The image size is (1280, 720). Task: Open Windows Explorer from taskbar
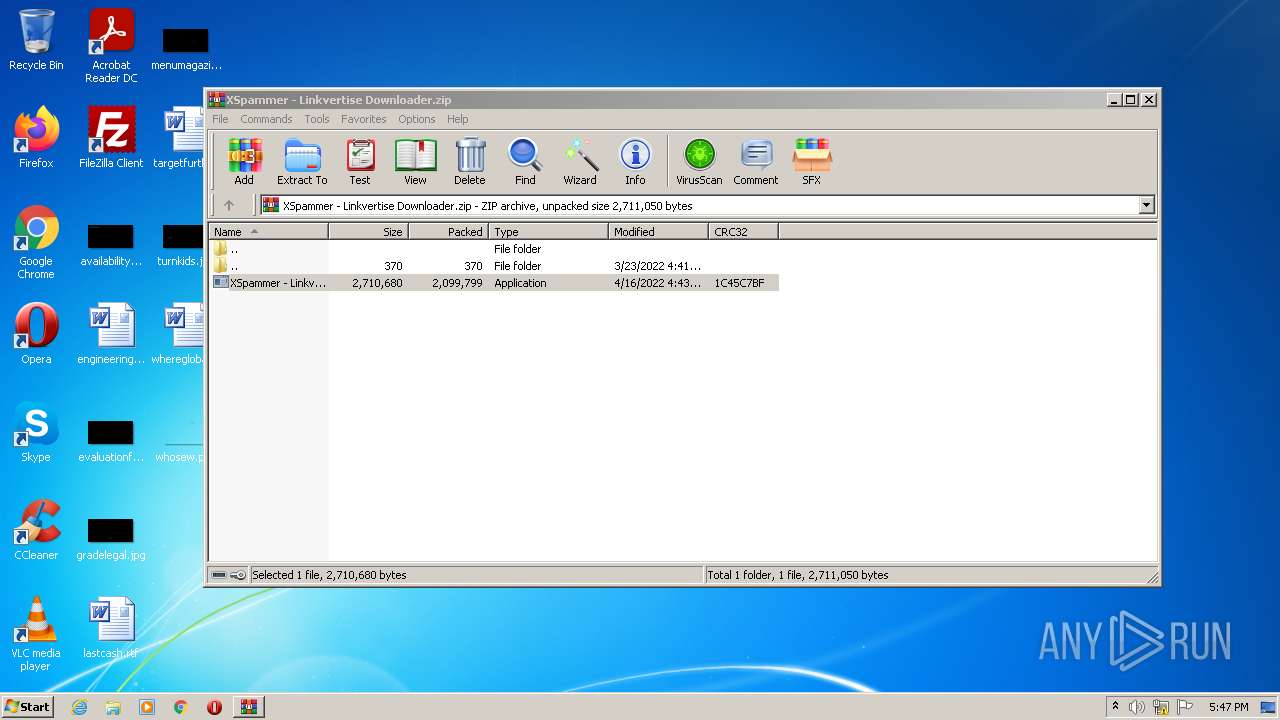[x=113, y=707]
